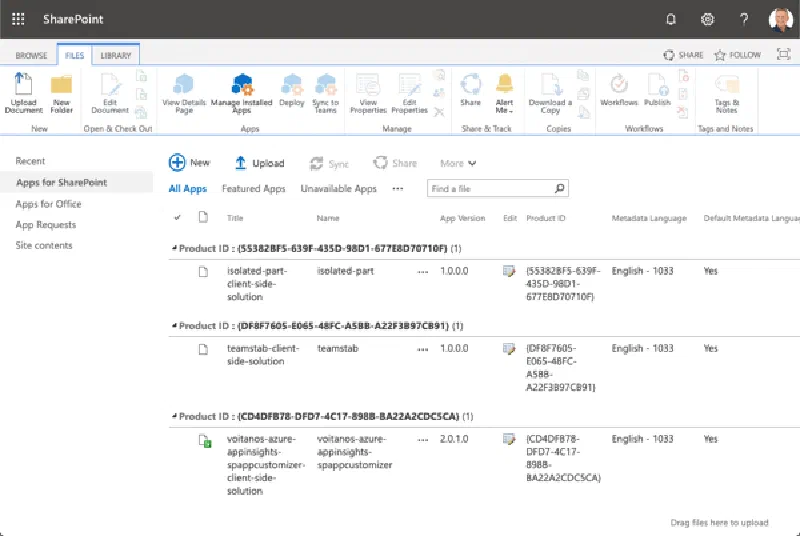Image resolution: width=800 pixels, height=536 pixels.
Task: Click the Upload button above list
Action: point(260,163)
